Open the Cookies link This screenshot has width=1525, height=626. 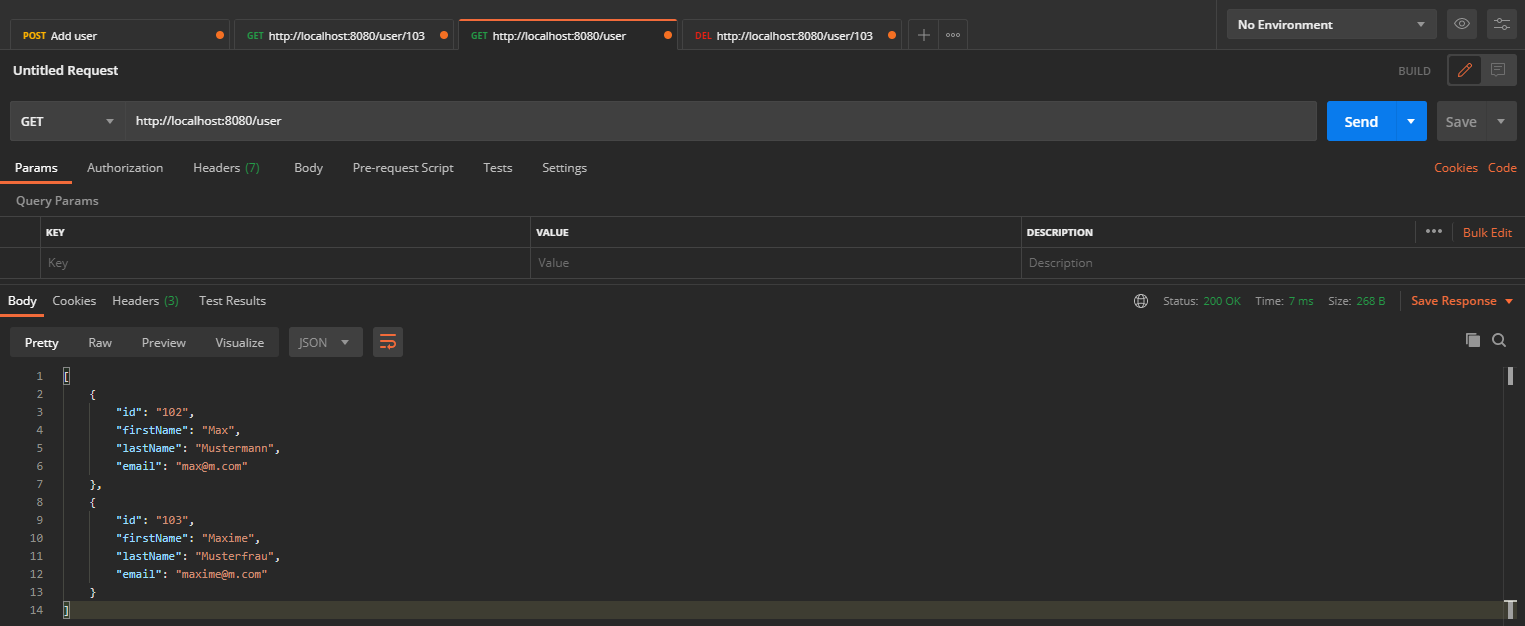(x=1456, y=168)
